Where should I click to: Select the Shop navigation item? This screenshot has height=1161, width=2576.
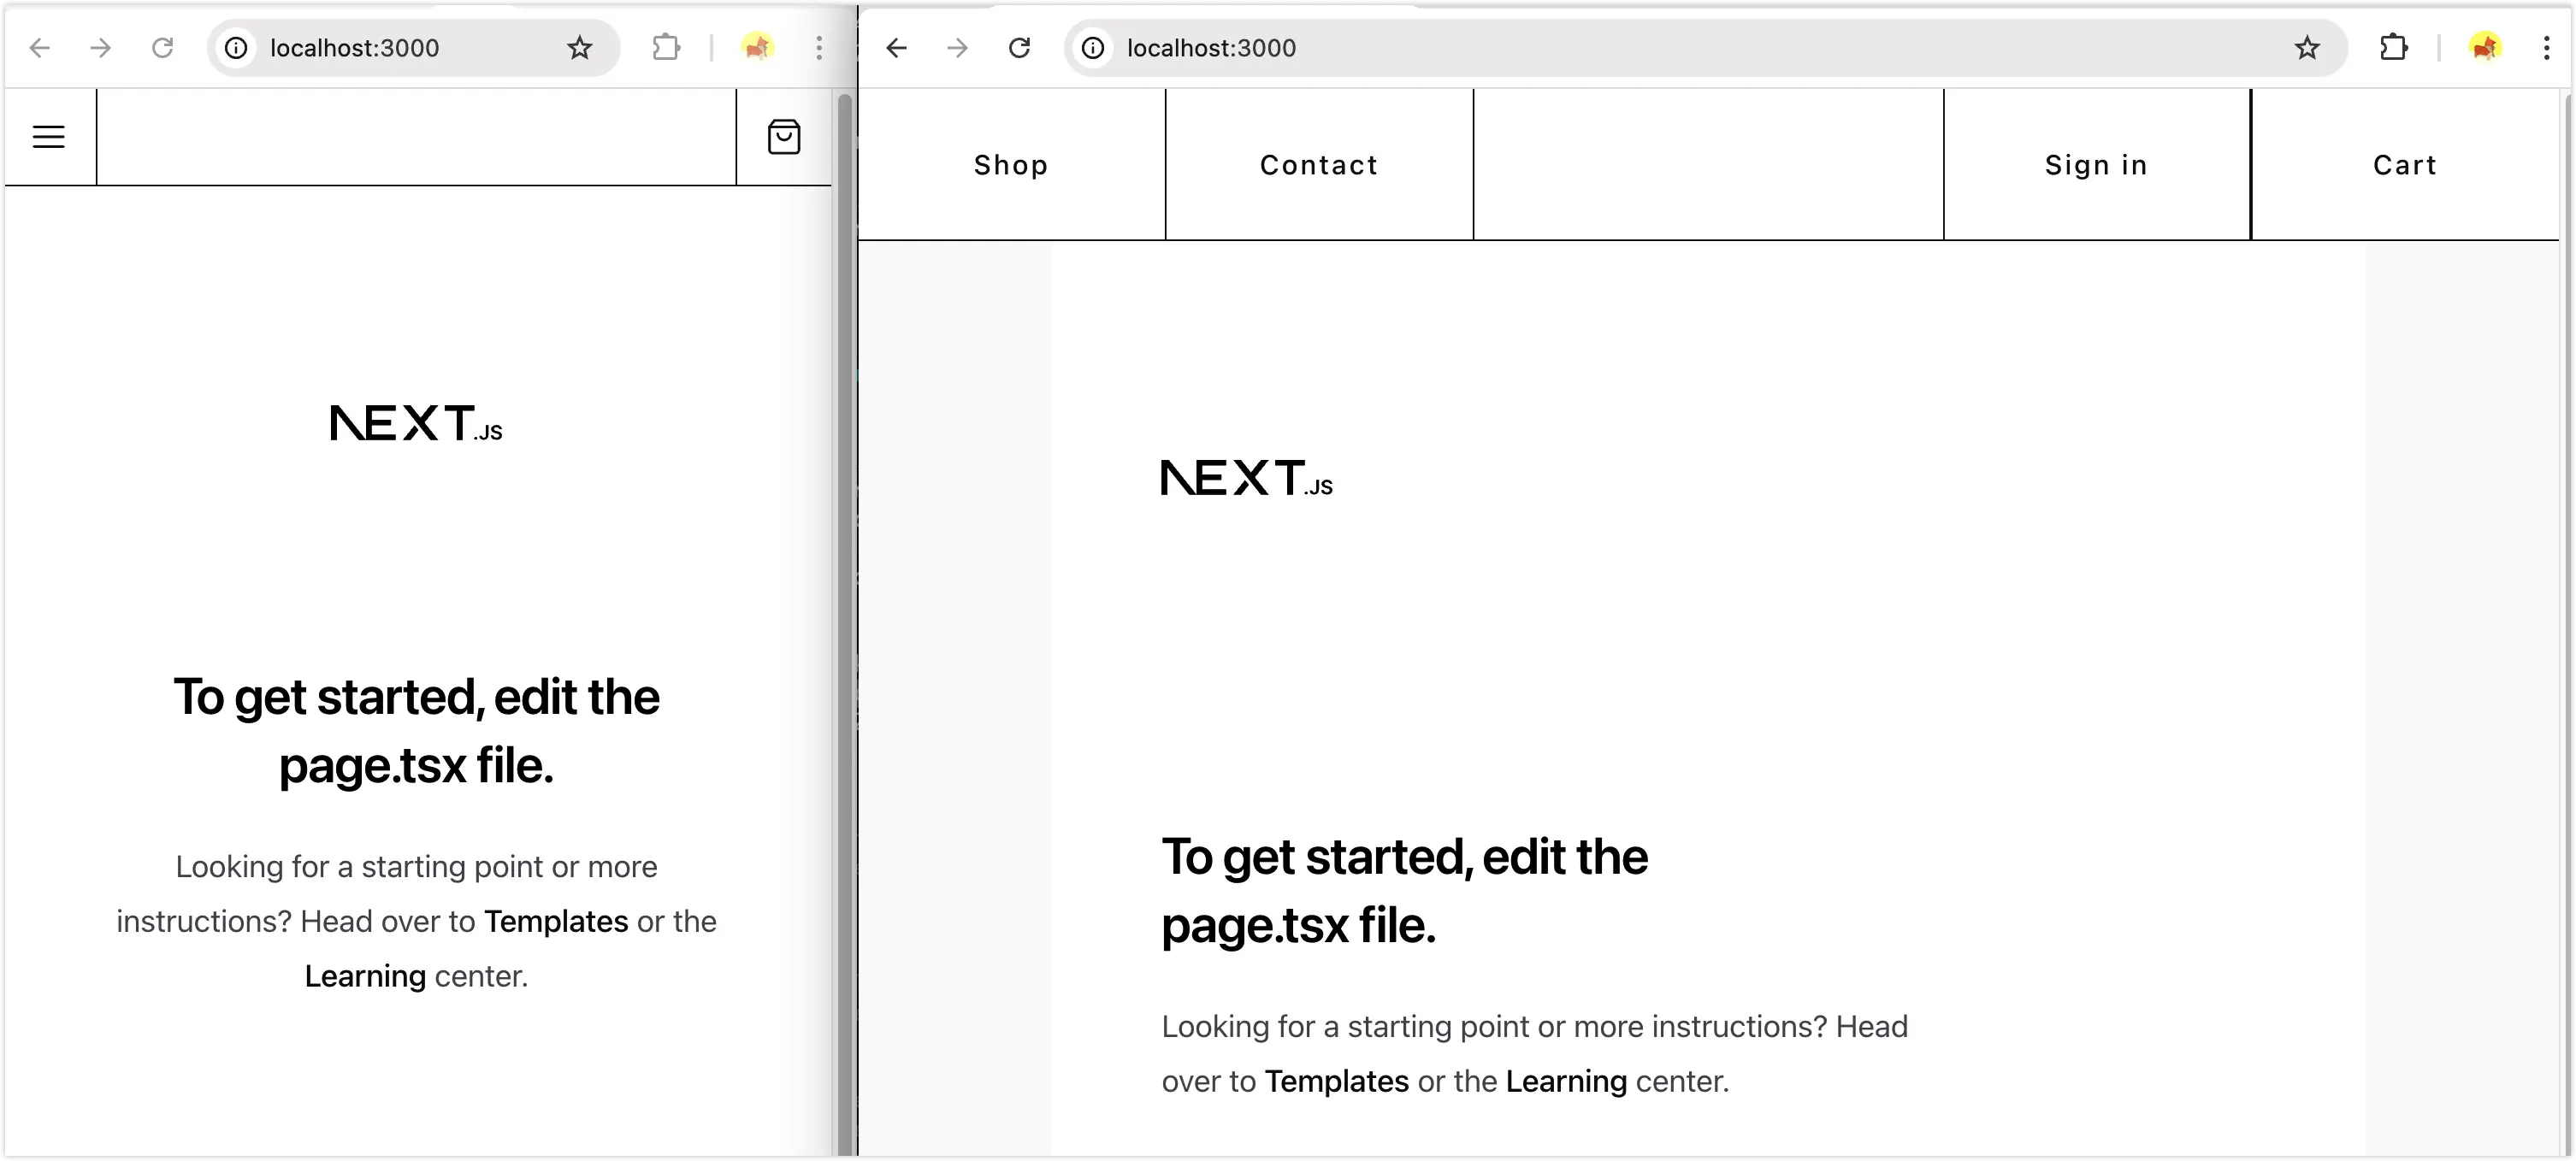(x=1011, y=165)
